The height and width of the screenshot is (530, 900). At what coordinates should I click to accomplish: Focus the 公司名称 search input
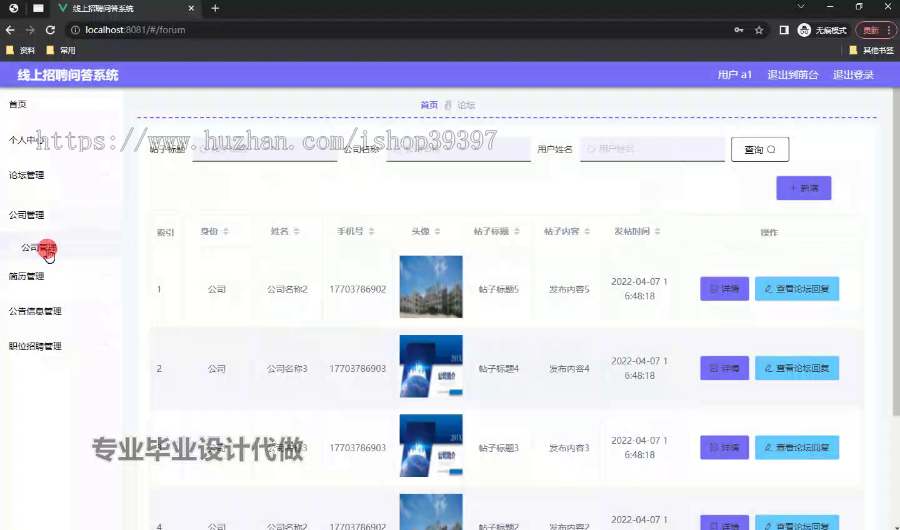click(x=458, y=149)
